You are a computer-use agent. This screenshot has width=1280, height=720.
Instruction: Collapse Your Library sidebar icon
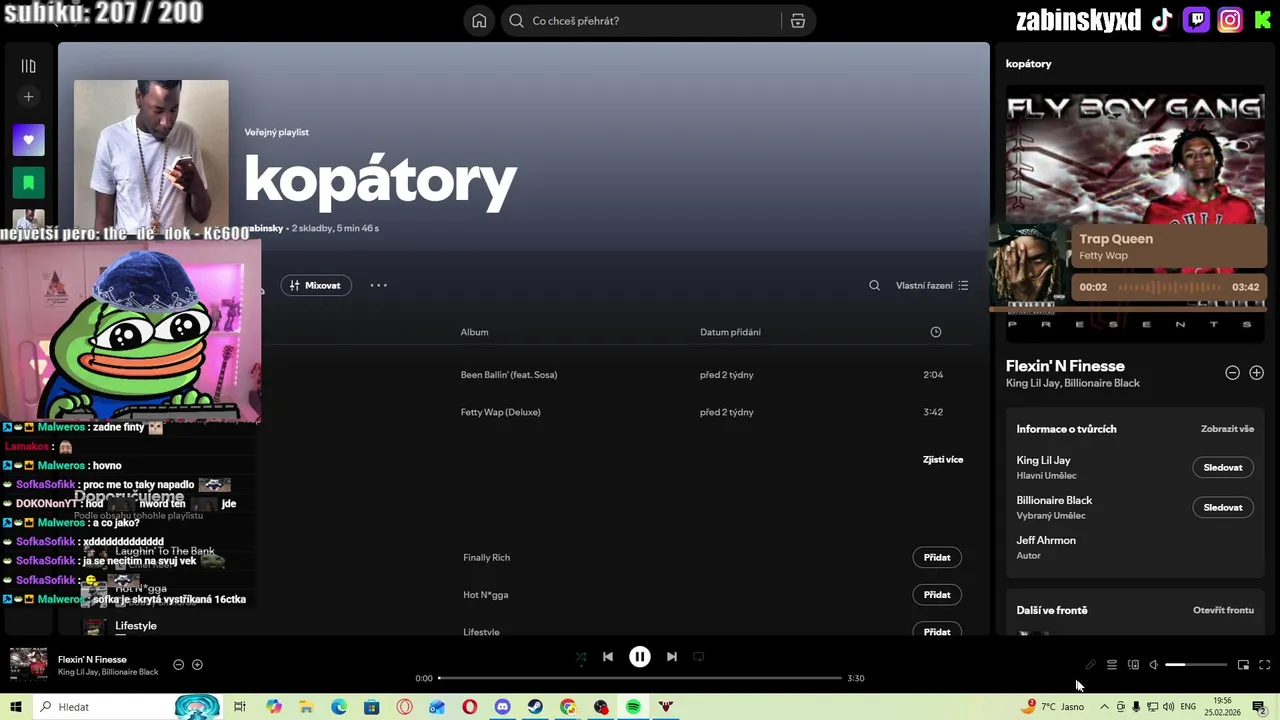28,66
